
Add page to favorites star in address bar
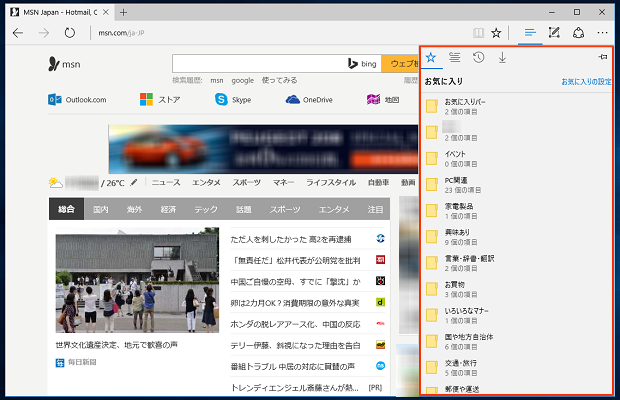coord(496,33)
